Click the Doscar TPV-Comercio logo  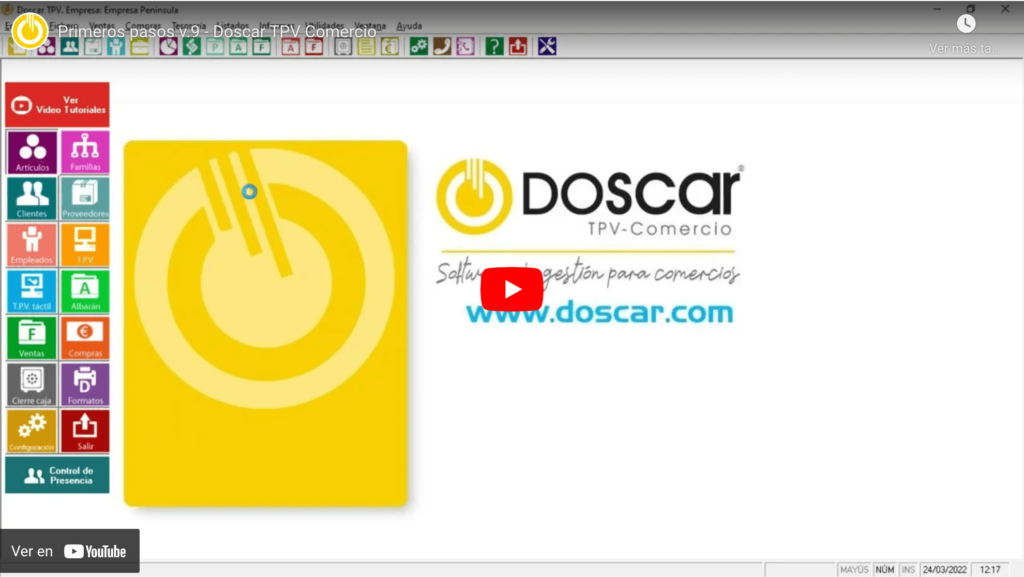click(x=590, y=197)
